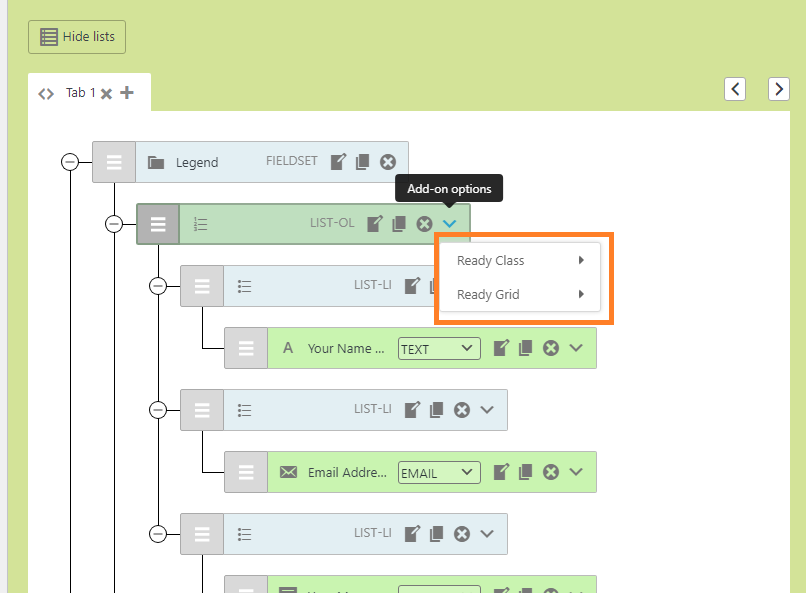Image resolution: width=806 pixels, height=593 pixels.
Task: Open the Ready Class submenu
Action: (x=520, y=261)
